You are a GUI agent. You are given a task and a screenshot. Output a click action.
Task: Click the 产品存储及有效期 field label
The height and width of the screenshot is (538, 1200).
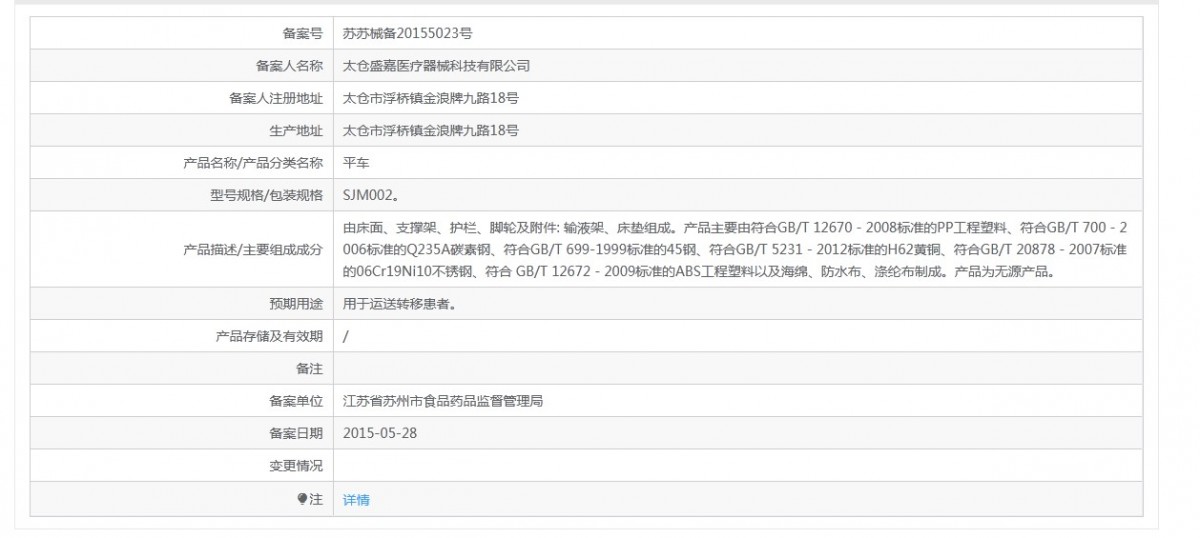[x=269, y=337]
